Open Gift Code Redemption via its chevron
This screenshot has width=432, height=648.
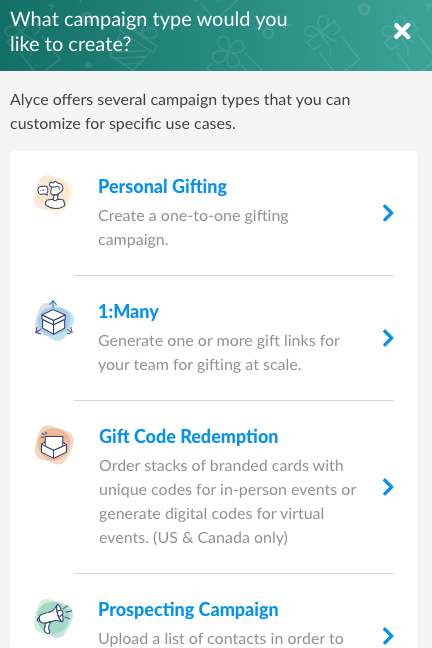tap(388, 487)
